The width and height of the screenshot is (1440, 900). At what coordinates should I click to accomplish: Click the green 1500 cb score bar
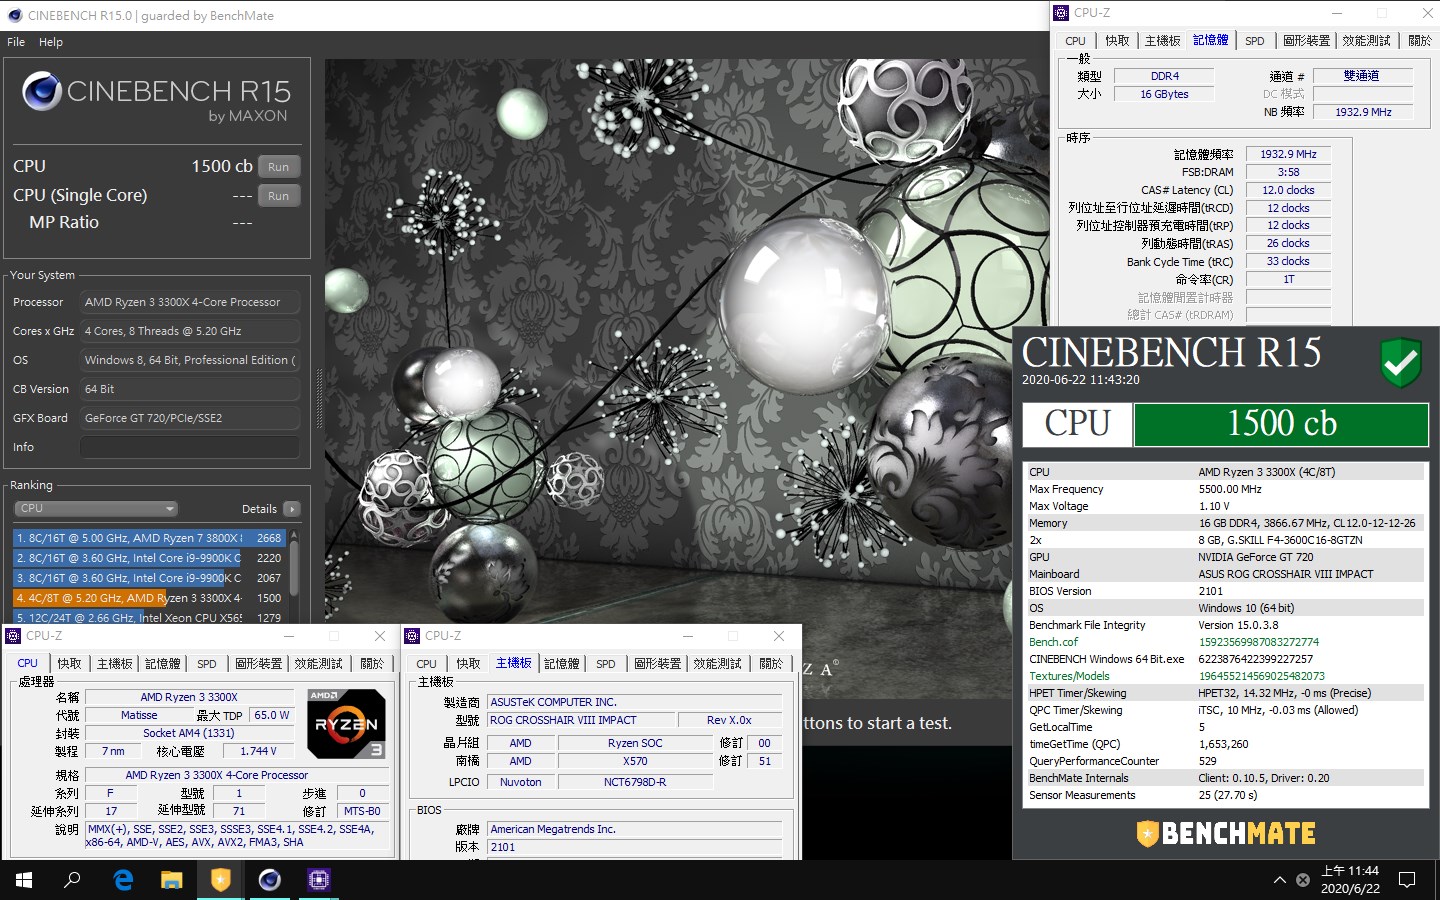tap(1281, 424)
